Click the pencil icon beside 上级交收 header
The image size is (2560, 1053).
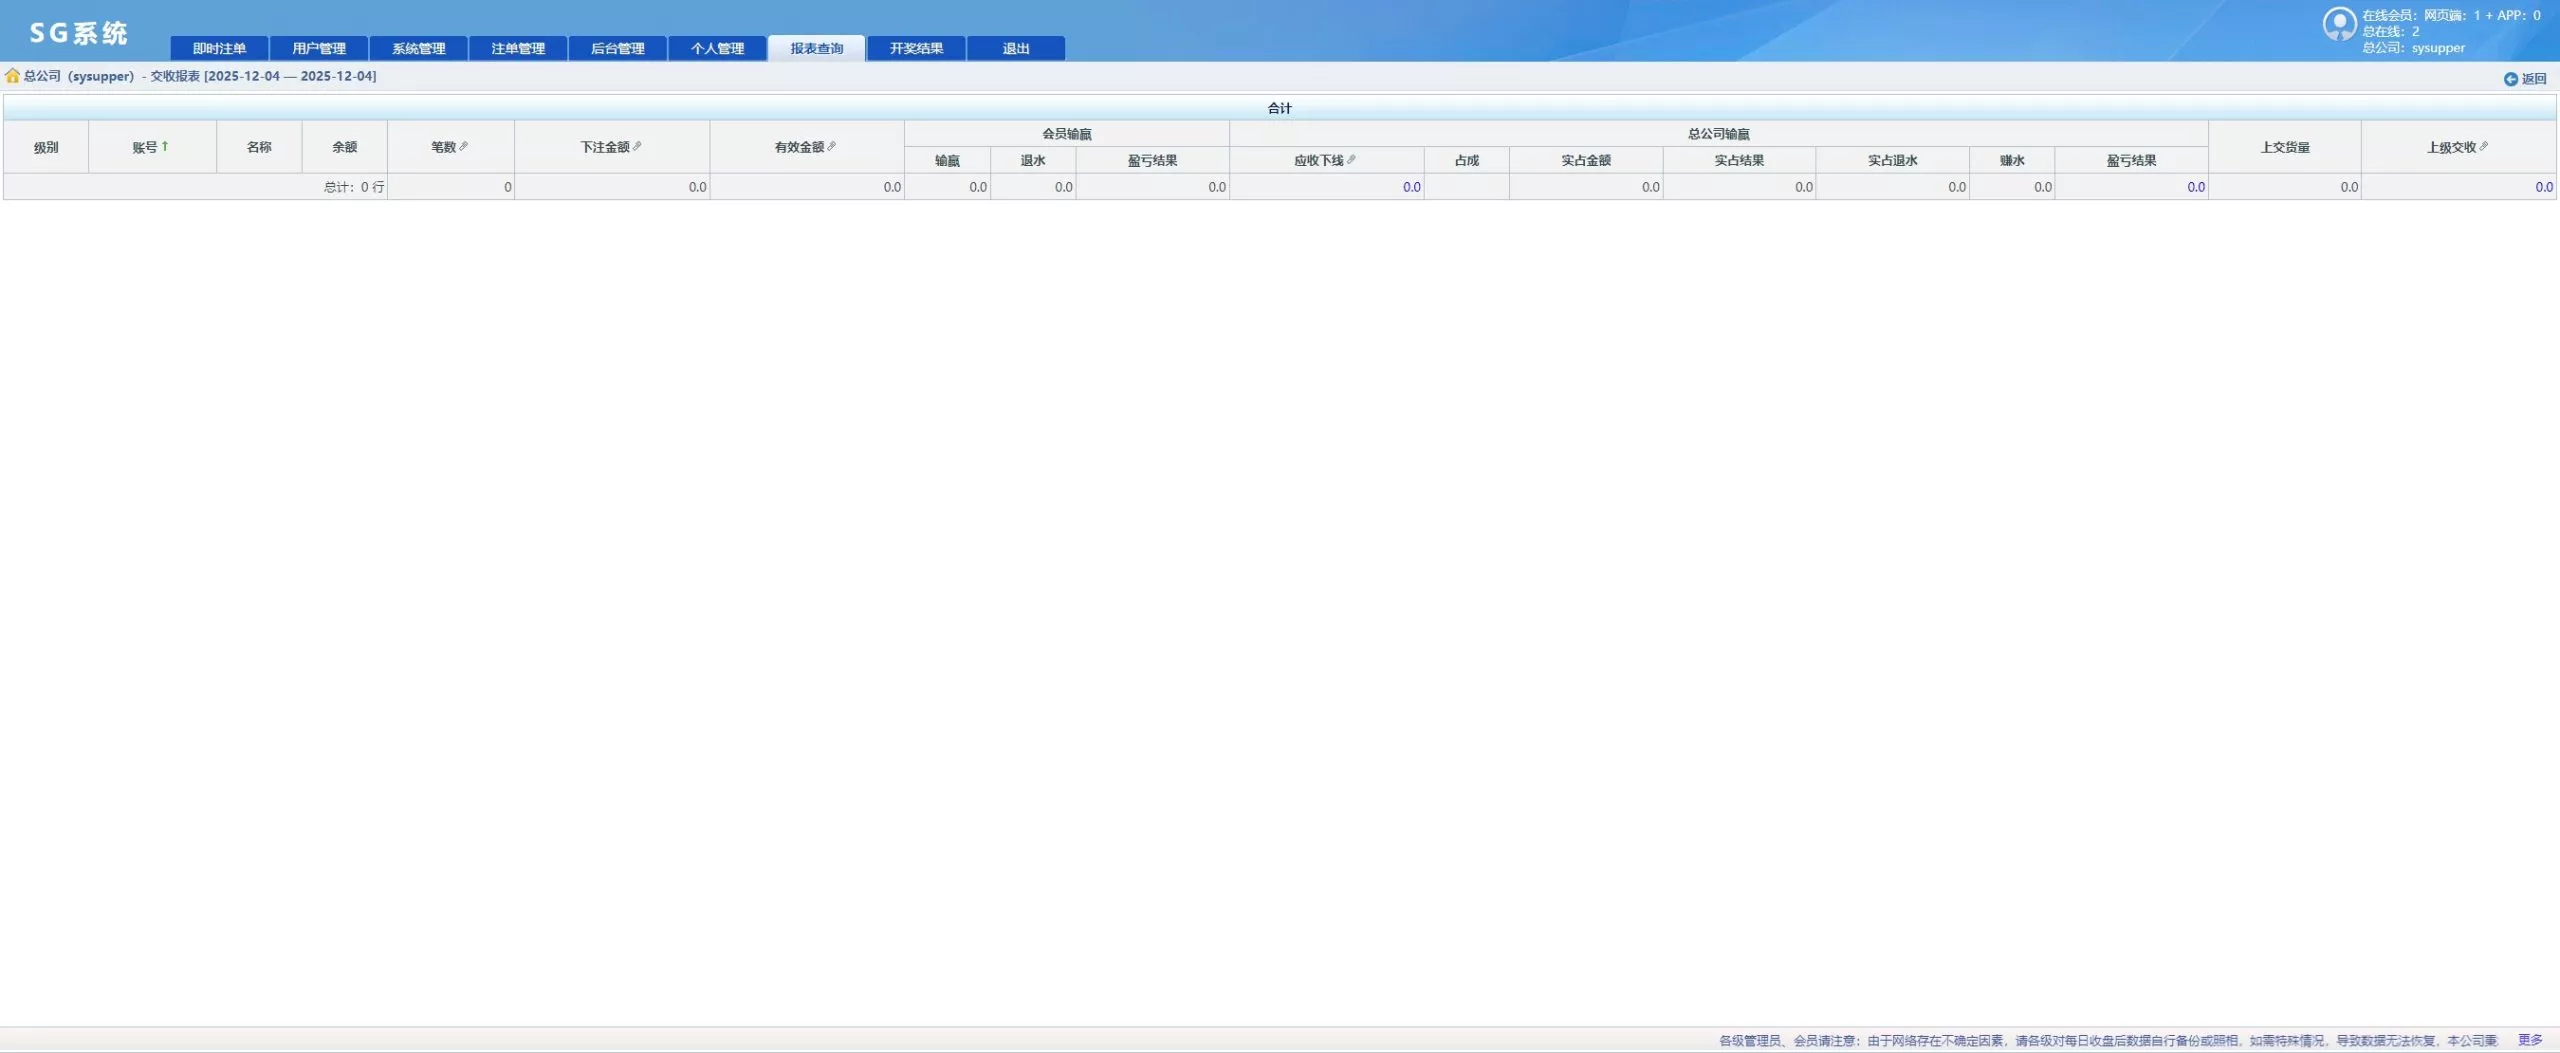[x=2484, y=146]
